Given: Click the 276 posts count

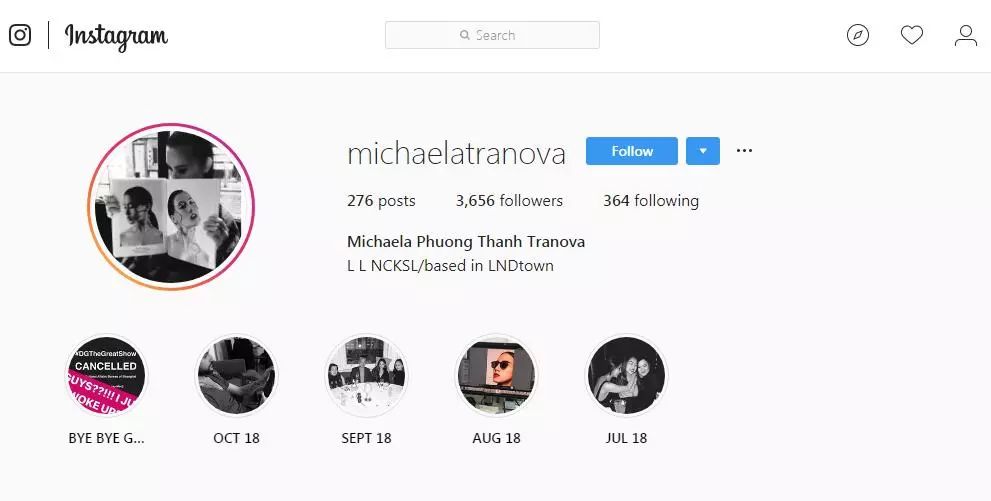Looking at the screenshot, I should pos(381,201).
